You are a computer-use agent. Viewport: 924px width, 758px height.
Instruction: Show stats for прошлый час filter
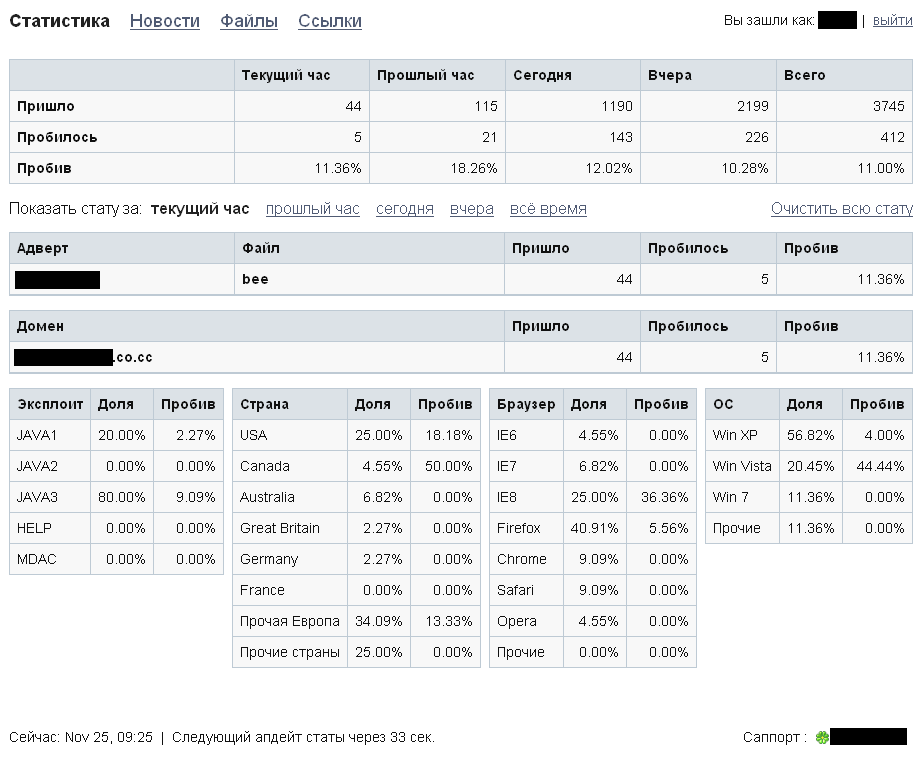(312, 209)
